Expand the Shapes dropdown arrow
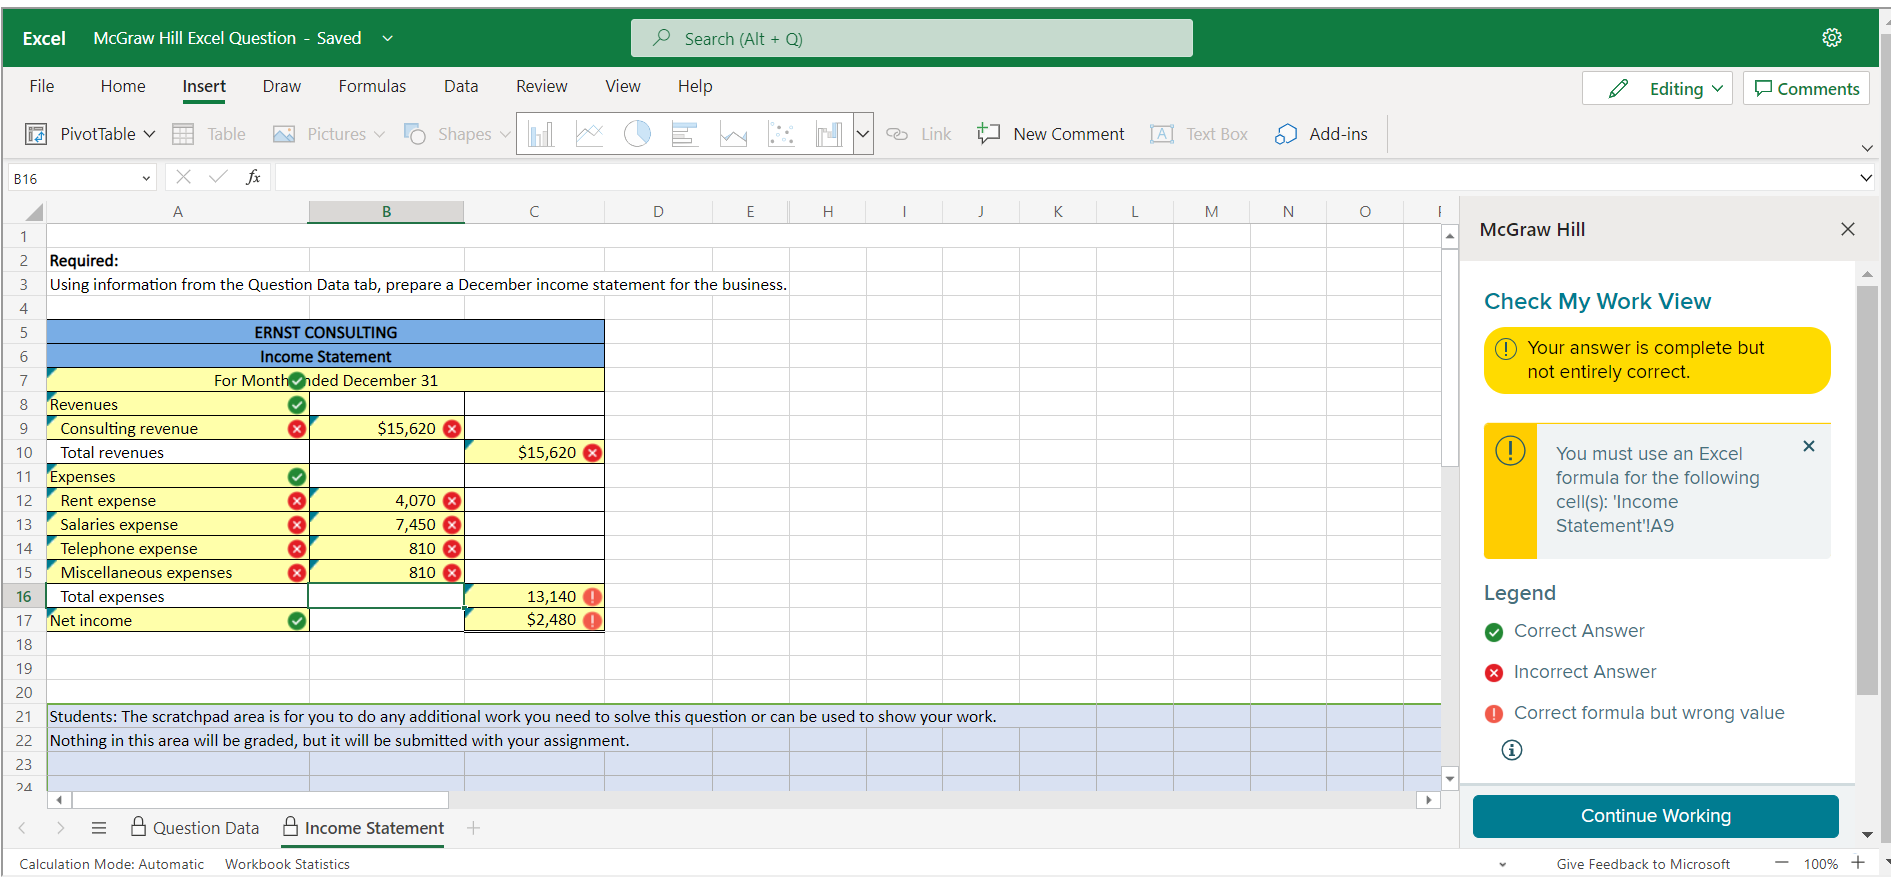The width and height of the screenshot is (1891, 891). pyautogui.click(x=505, y=134)
